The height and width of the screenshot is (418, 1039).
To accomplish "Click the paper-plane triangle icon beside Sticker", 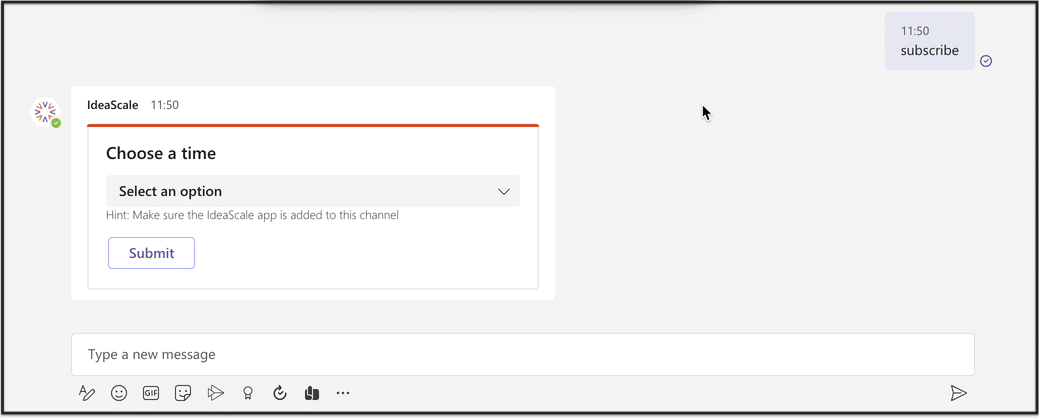I will point(215,393).
